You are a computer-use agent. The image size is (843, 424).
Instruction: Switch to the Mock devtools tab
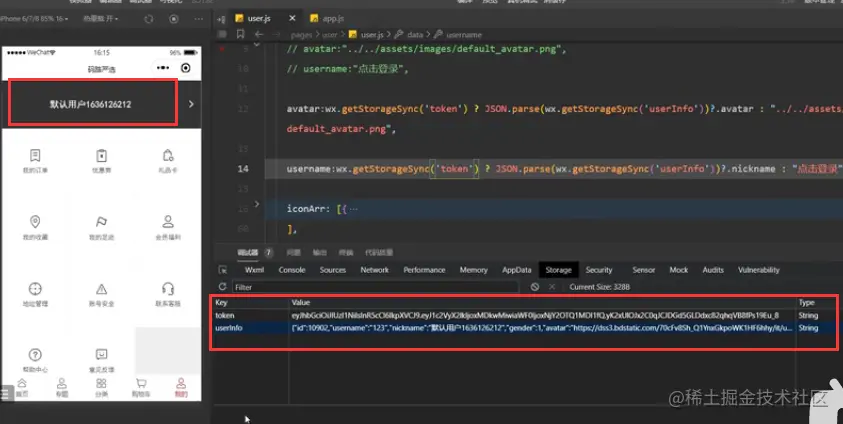pos(678,270)
